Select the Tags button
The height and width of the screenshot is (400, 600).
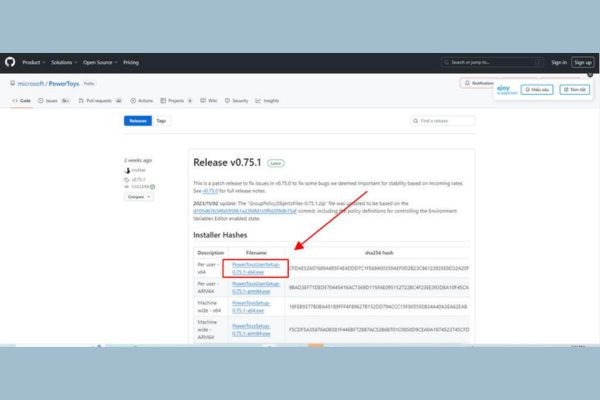[x=161, y=121]
